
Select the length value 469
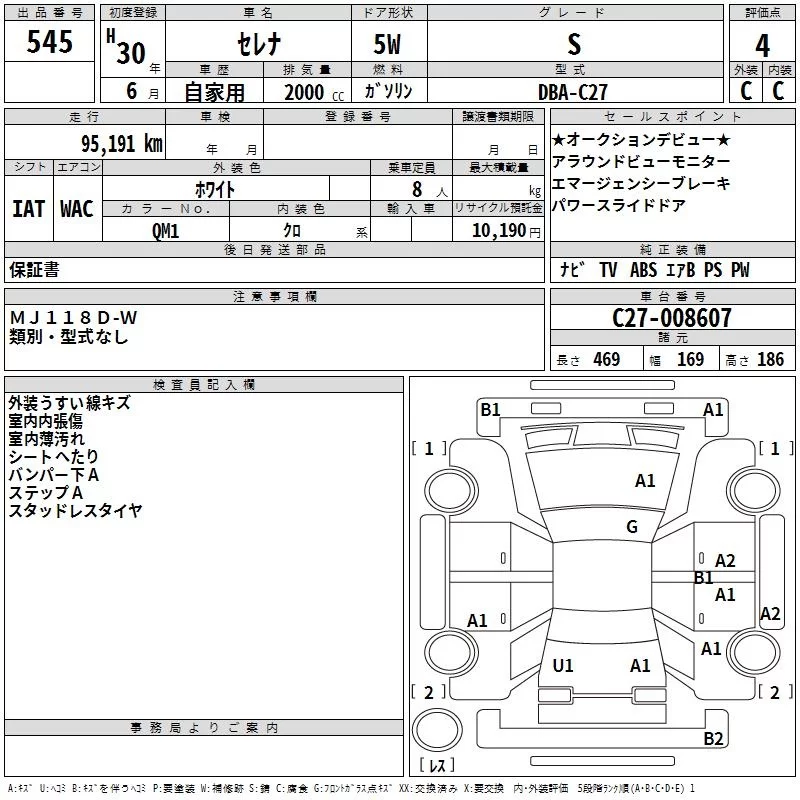(607, 359)
